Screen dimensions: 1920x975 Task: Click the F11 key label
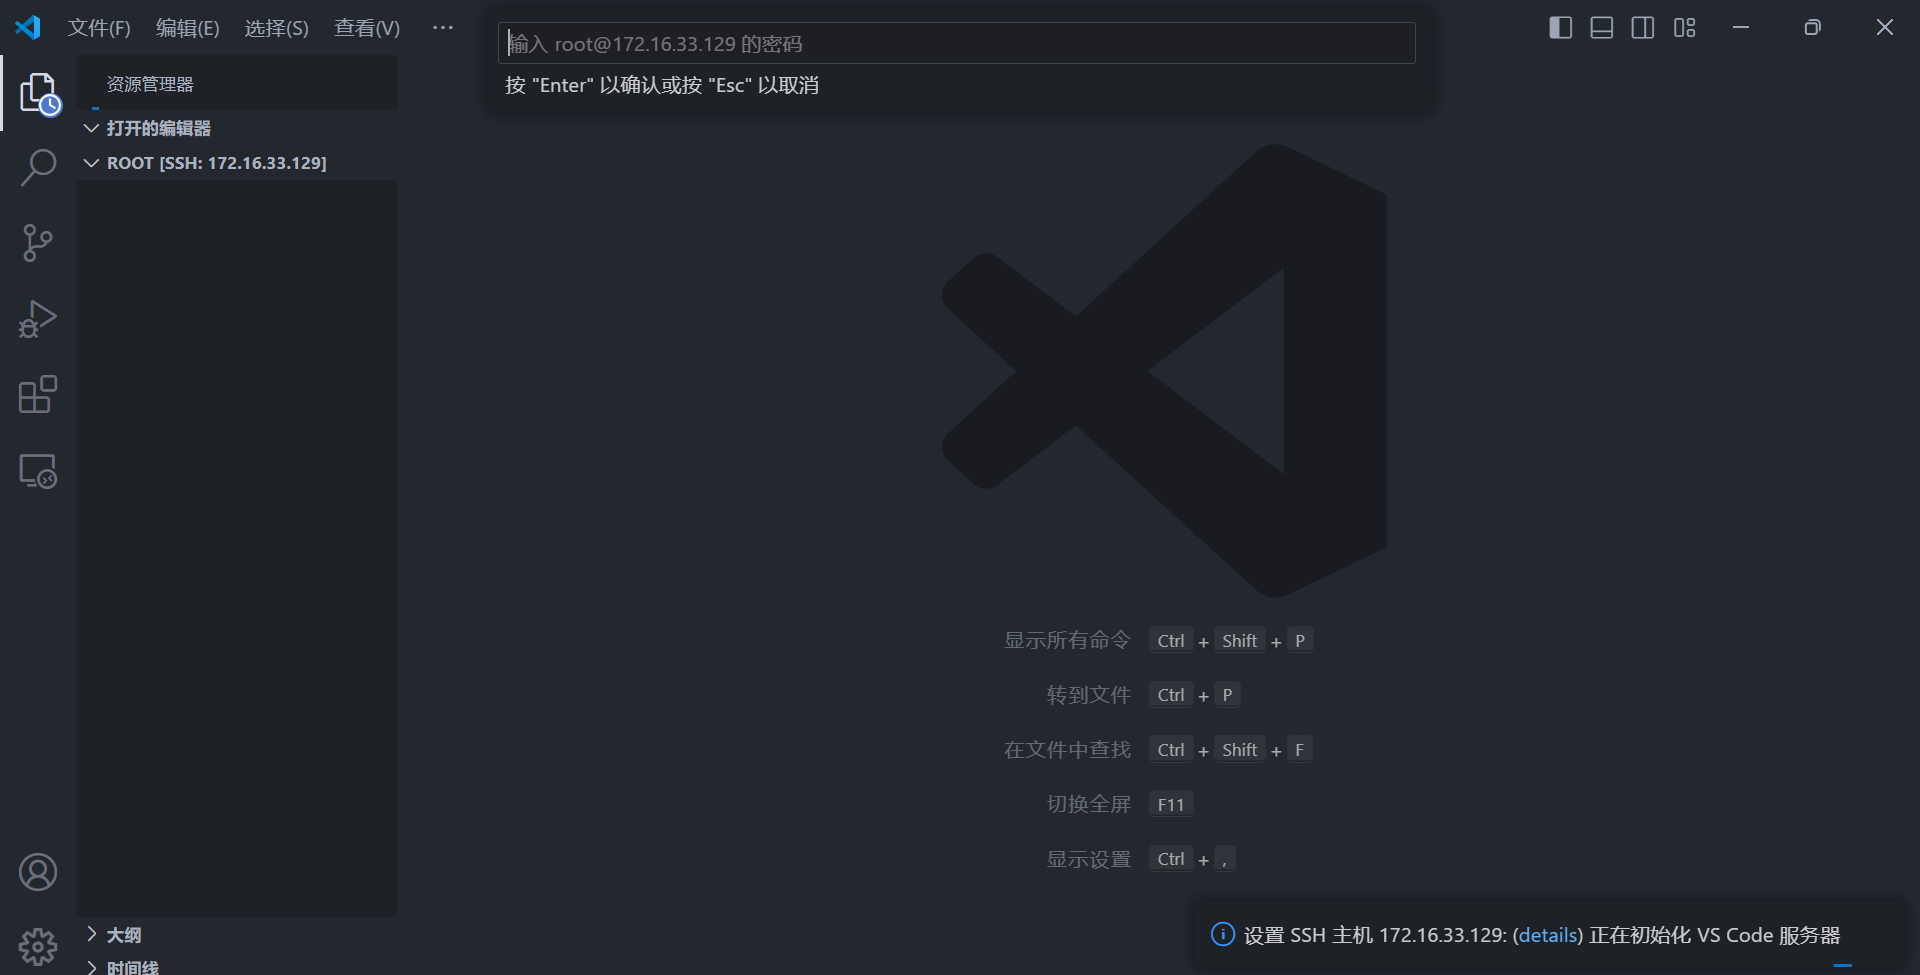(x=1171, y=804)
